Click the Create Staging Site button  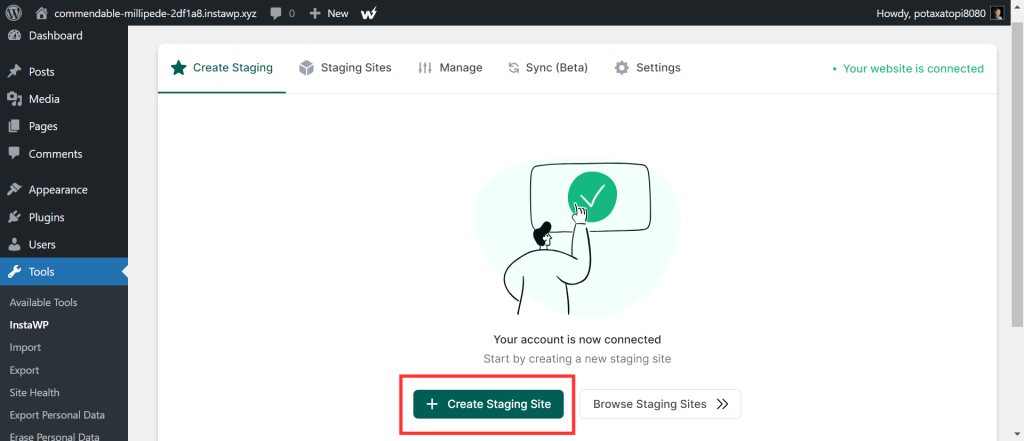tap(488, 404)
